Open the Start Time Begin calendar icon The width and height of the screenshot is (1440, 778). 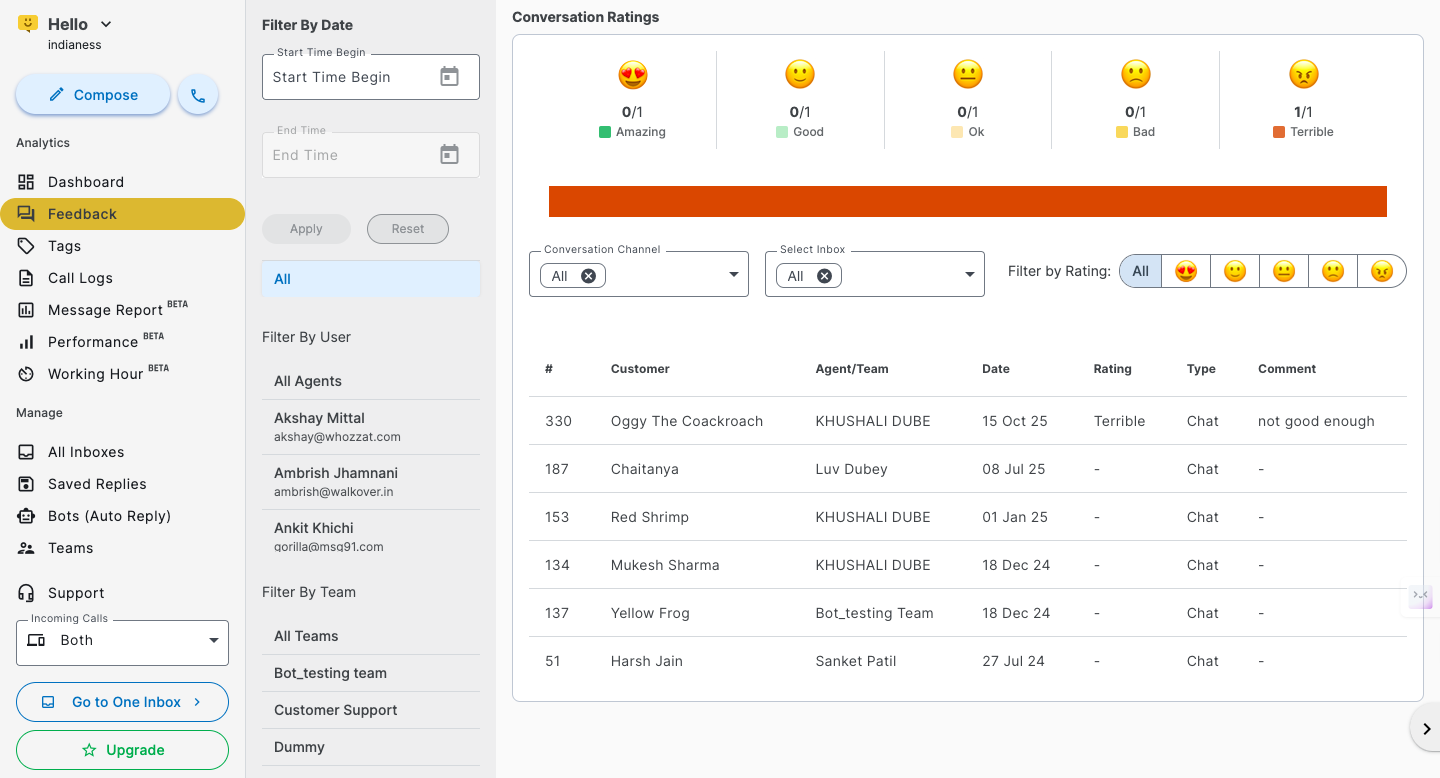450,77
